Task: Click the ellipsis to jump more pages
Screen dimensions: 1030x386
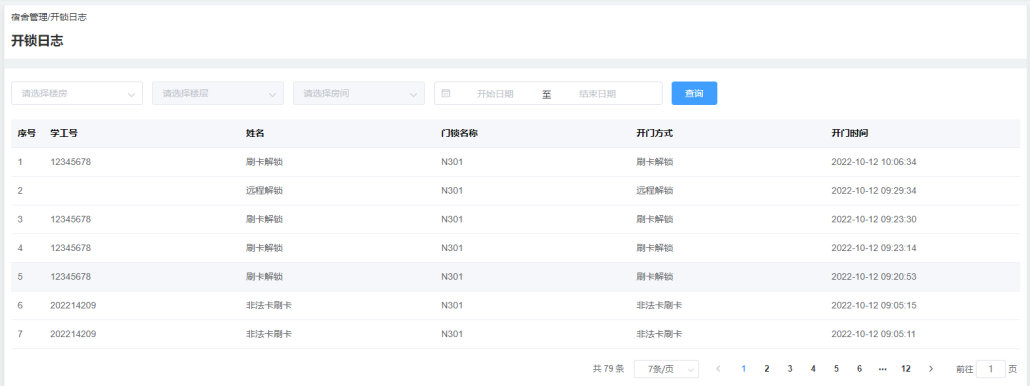Action: click(x=882, y=369)
